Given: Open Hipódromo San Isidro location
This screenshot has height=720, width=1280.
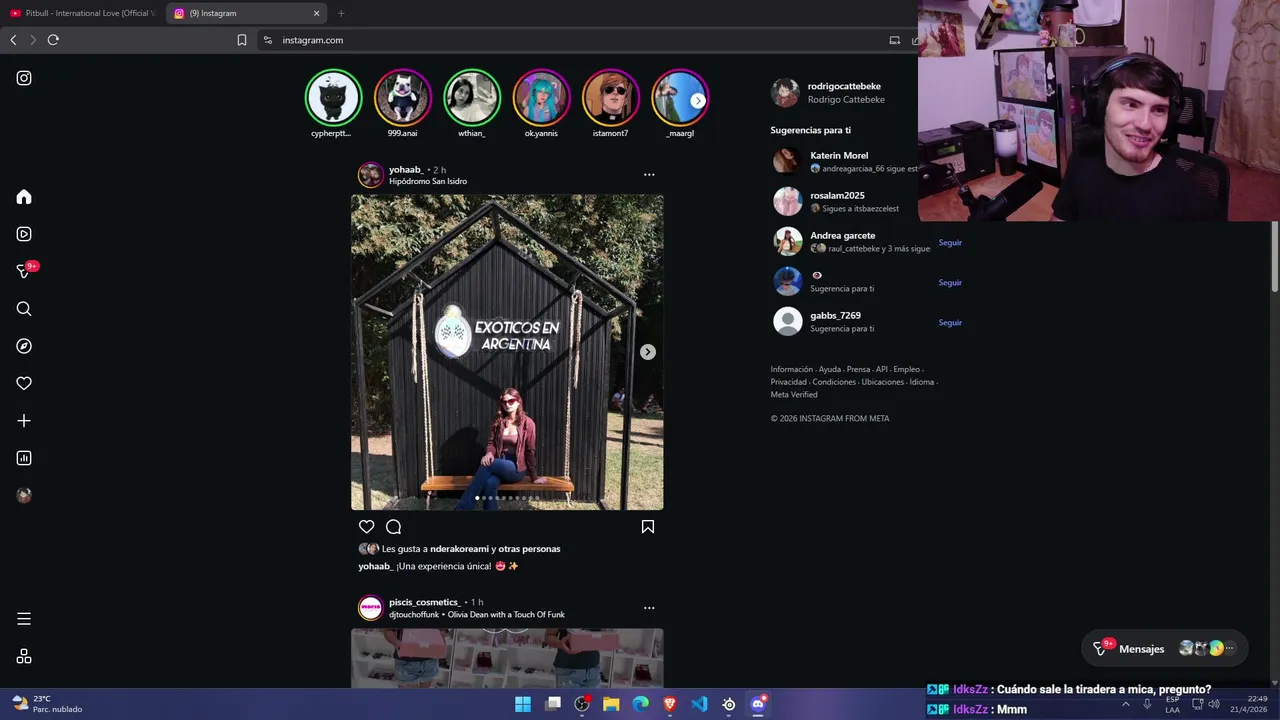Looking at the screenshot, I should (428, 182).
